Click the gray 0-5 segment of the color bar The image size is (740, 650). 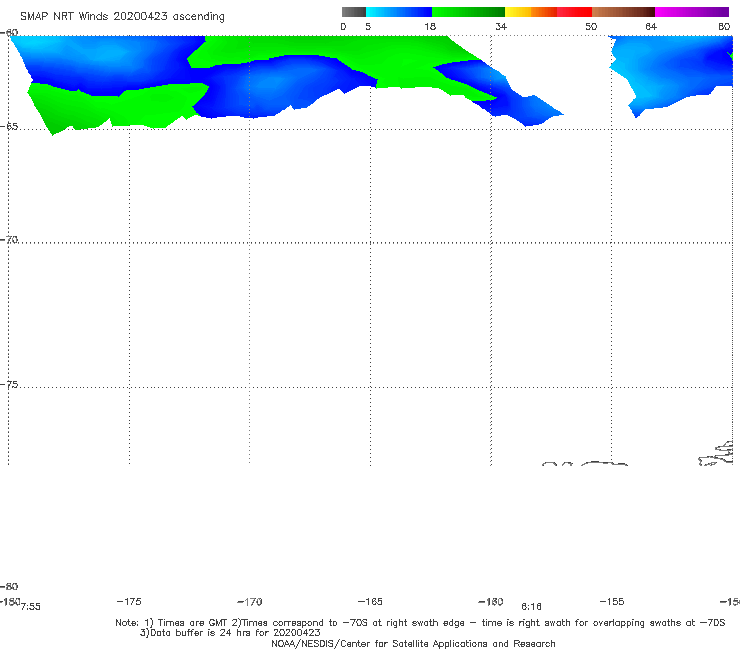(x=353, y=12)
